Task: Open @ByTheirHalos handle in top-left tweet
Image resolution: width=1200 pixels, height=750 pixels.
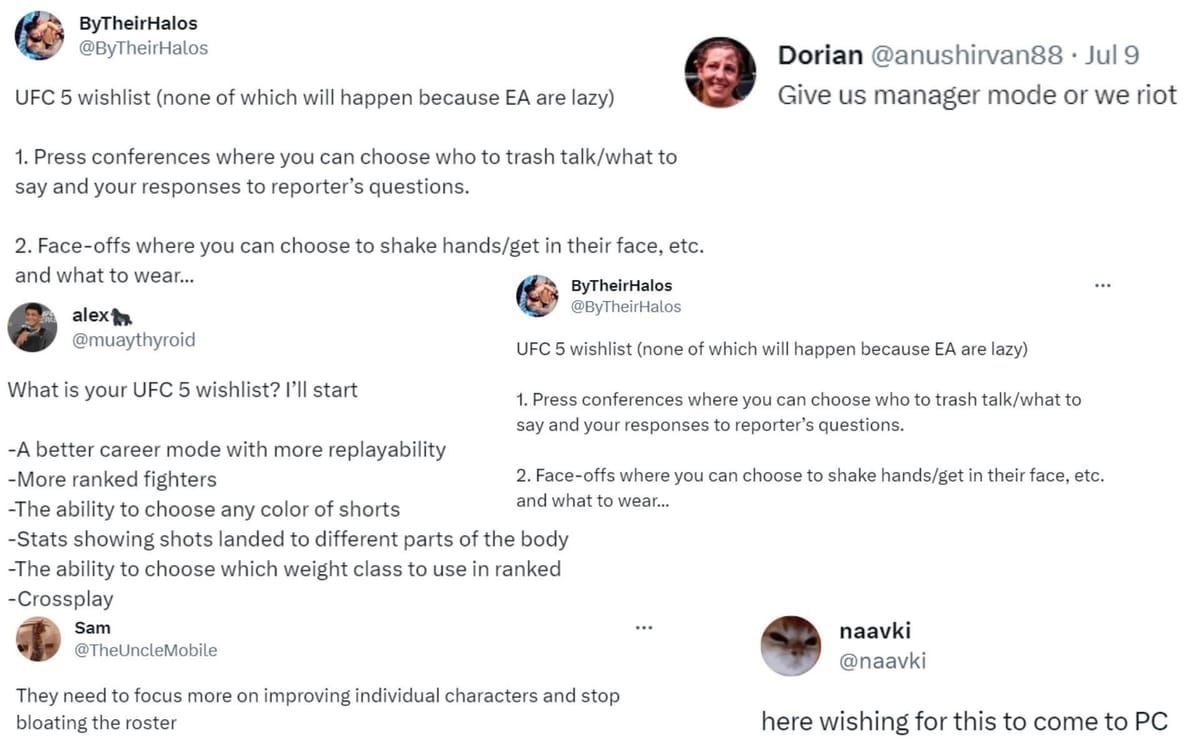Action: 143,47
